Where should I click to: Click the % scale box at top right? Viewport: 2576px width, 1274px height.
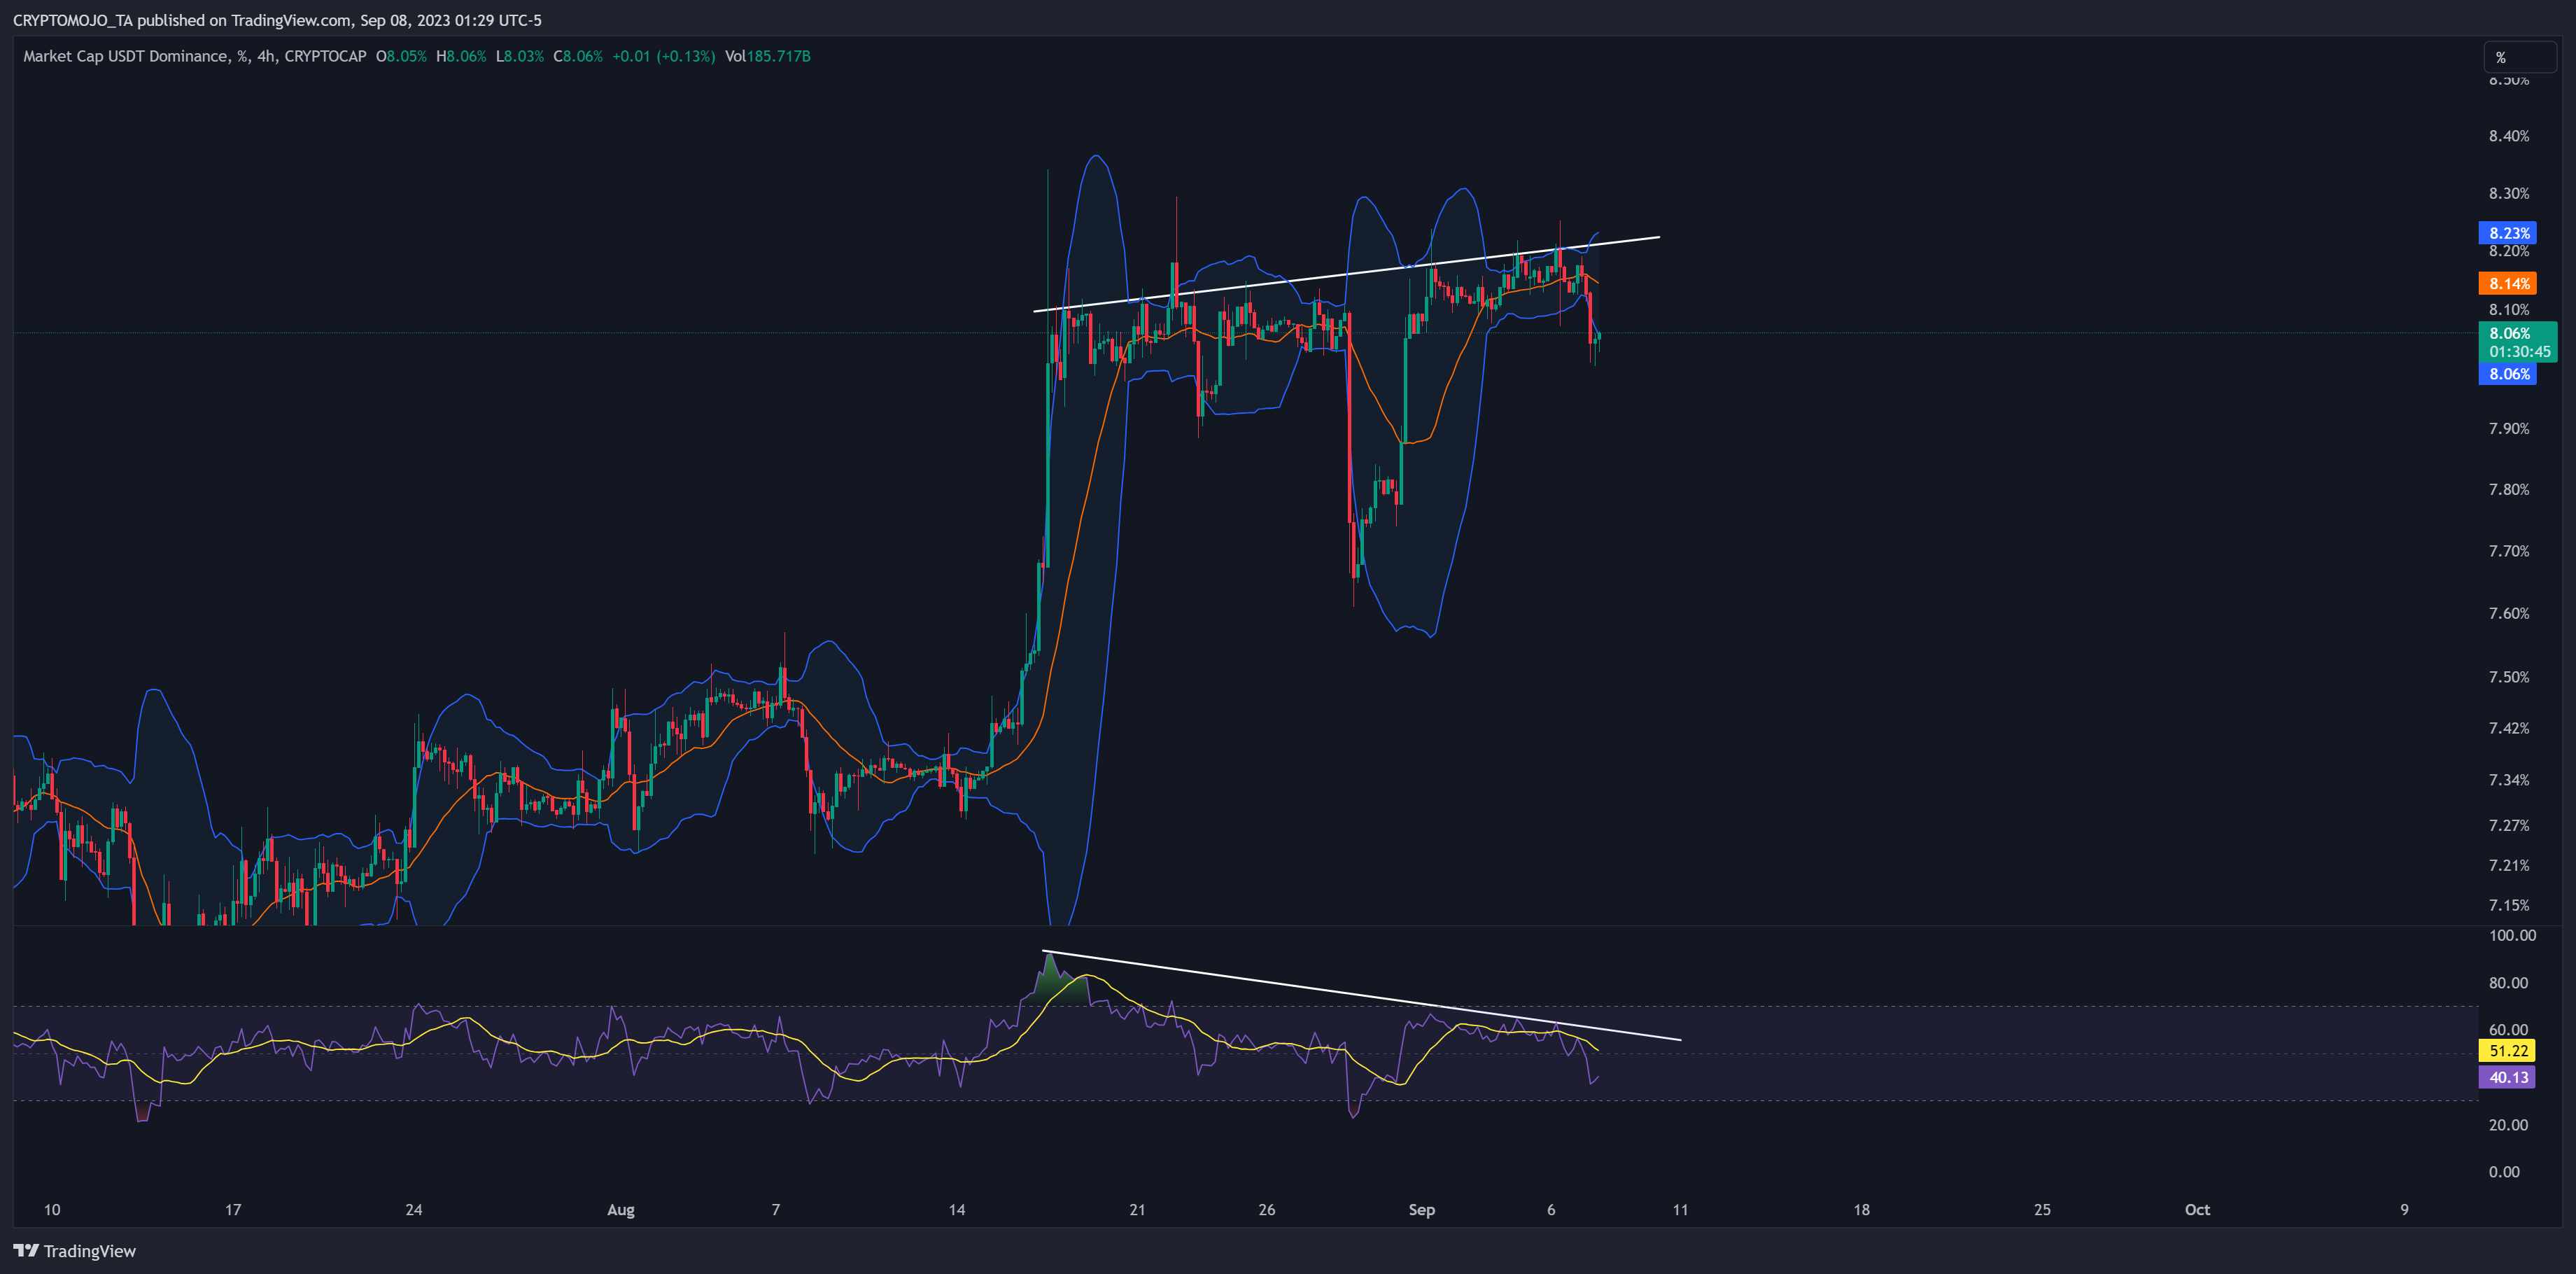2520,57
